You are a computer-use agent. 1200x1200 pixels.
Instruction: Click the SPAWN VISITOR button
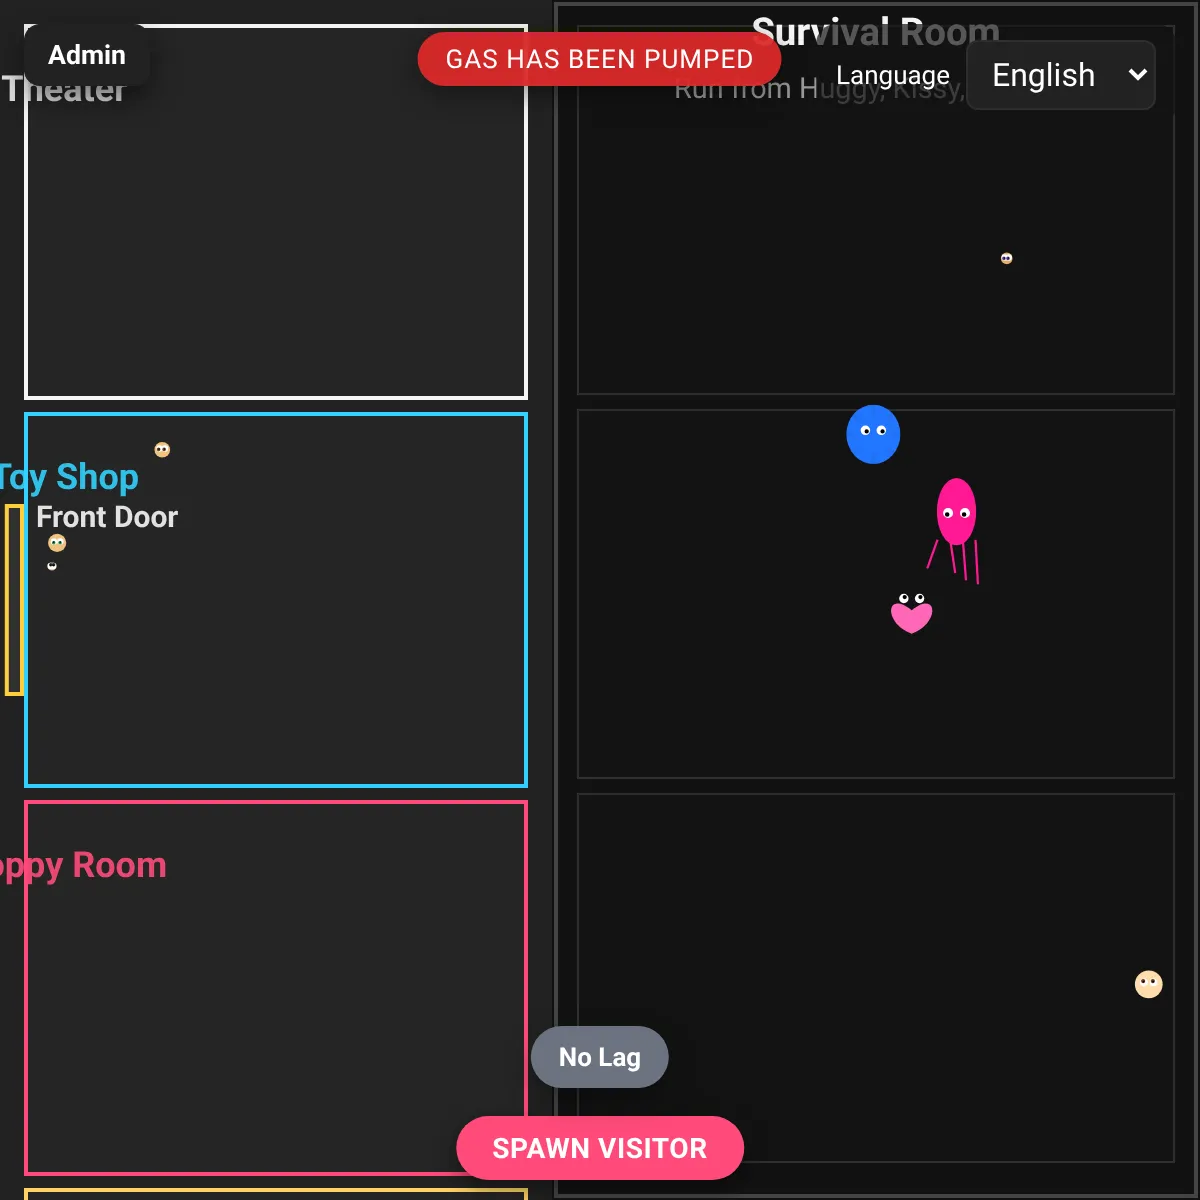pyautogui.click(x=600, y=1148)
